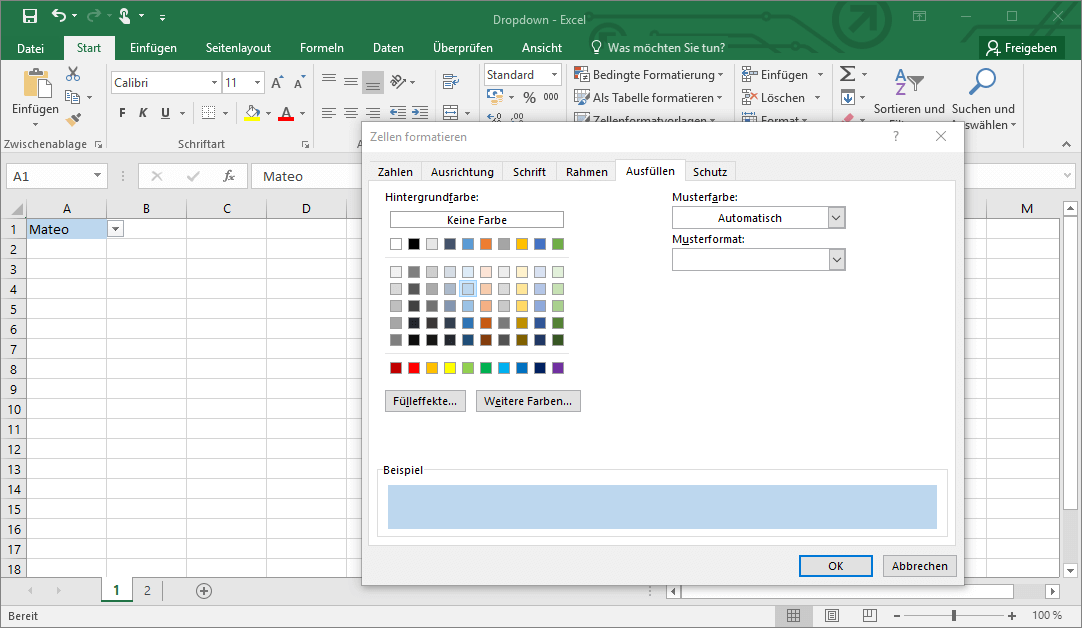Click the AutoSum sigma icon
1082x628 pixels.
point(847,74)
